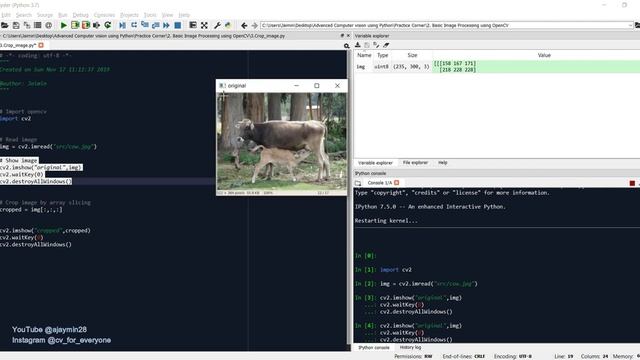Open the Tools menu

point(150,15)
